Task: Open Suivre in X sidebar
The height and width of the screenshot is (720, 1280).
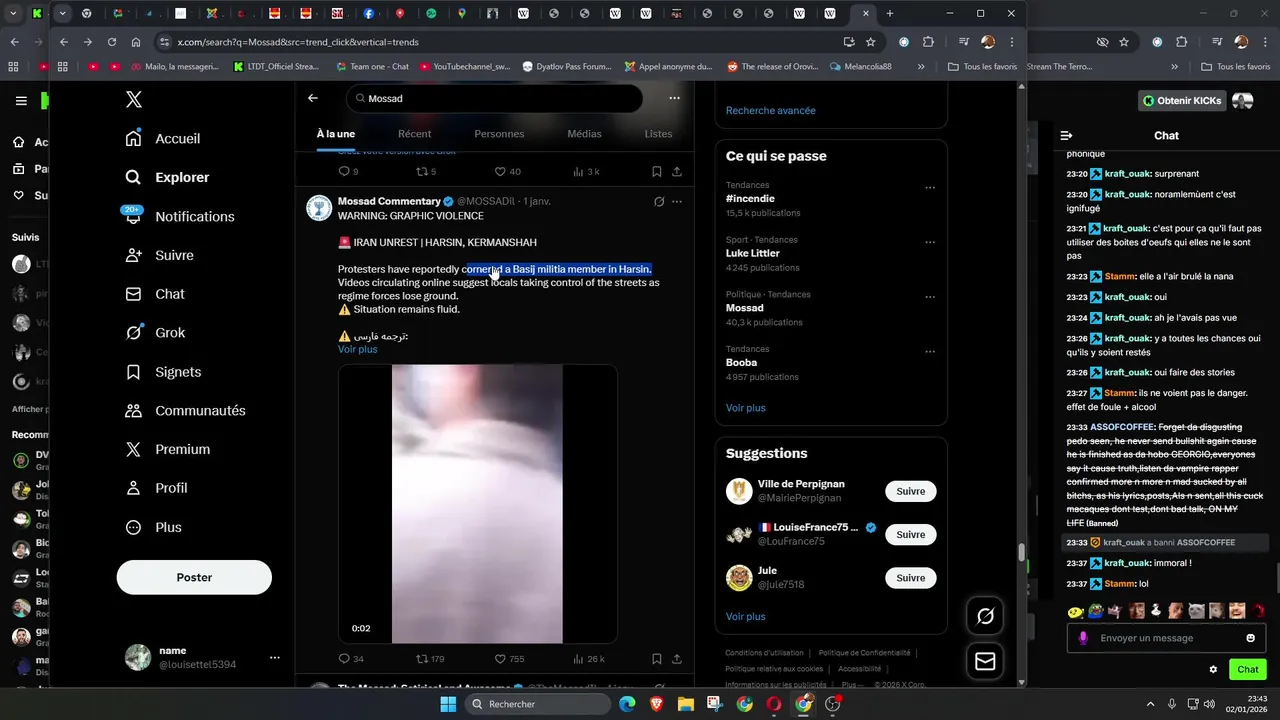Action: (x=162, y=255)
